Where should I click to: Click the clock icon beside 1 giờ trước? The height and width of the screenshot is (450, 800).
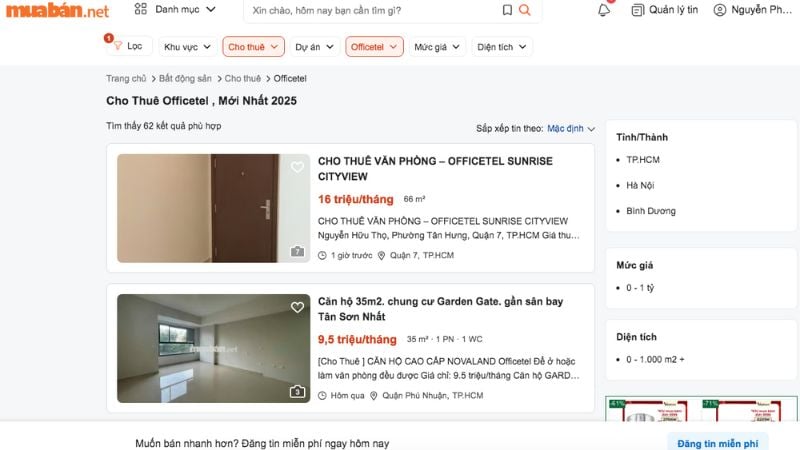coord(322,256)
